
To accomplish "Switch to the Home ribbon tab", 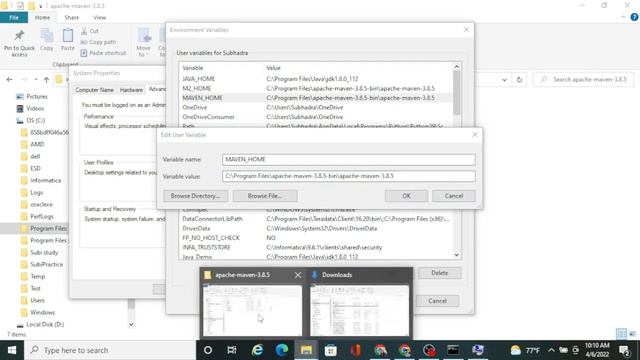I will pyautogui.click(x=42, y=18).
